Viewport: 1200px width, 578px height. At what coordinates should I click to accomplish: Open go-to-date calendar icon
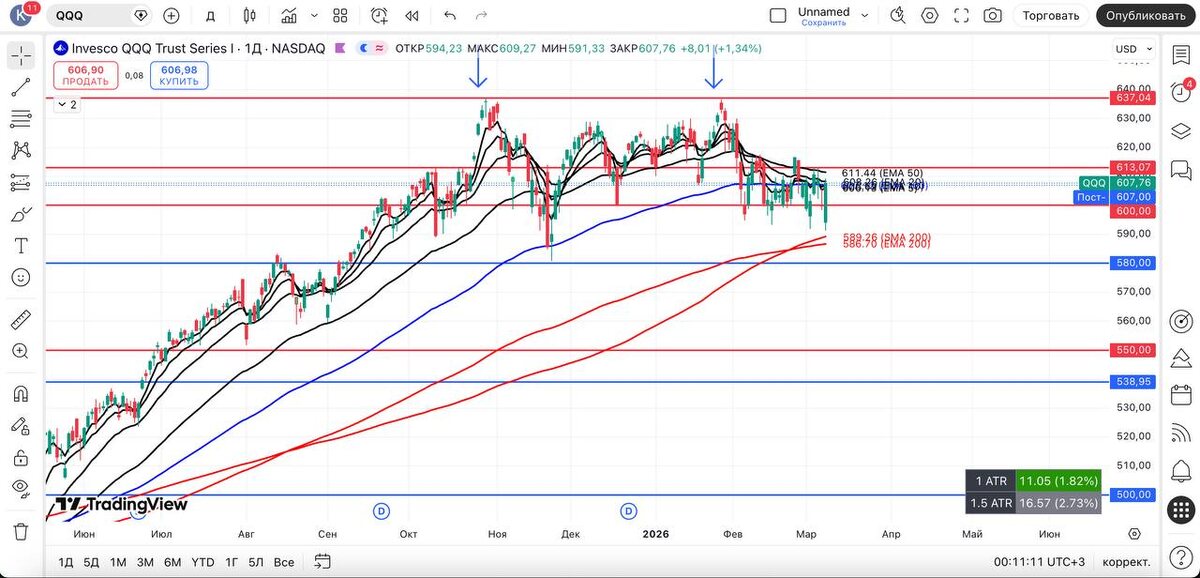[324, 562]
